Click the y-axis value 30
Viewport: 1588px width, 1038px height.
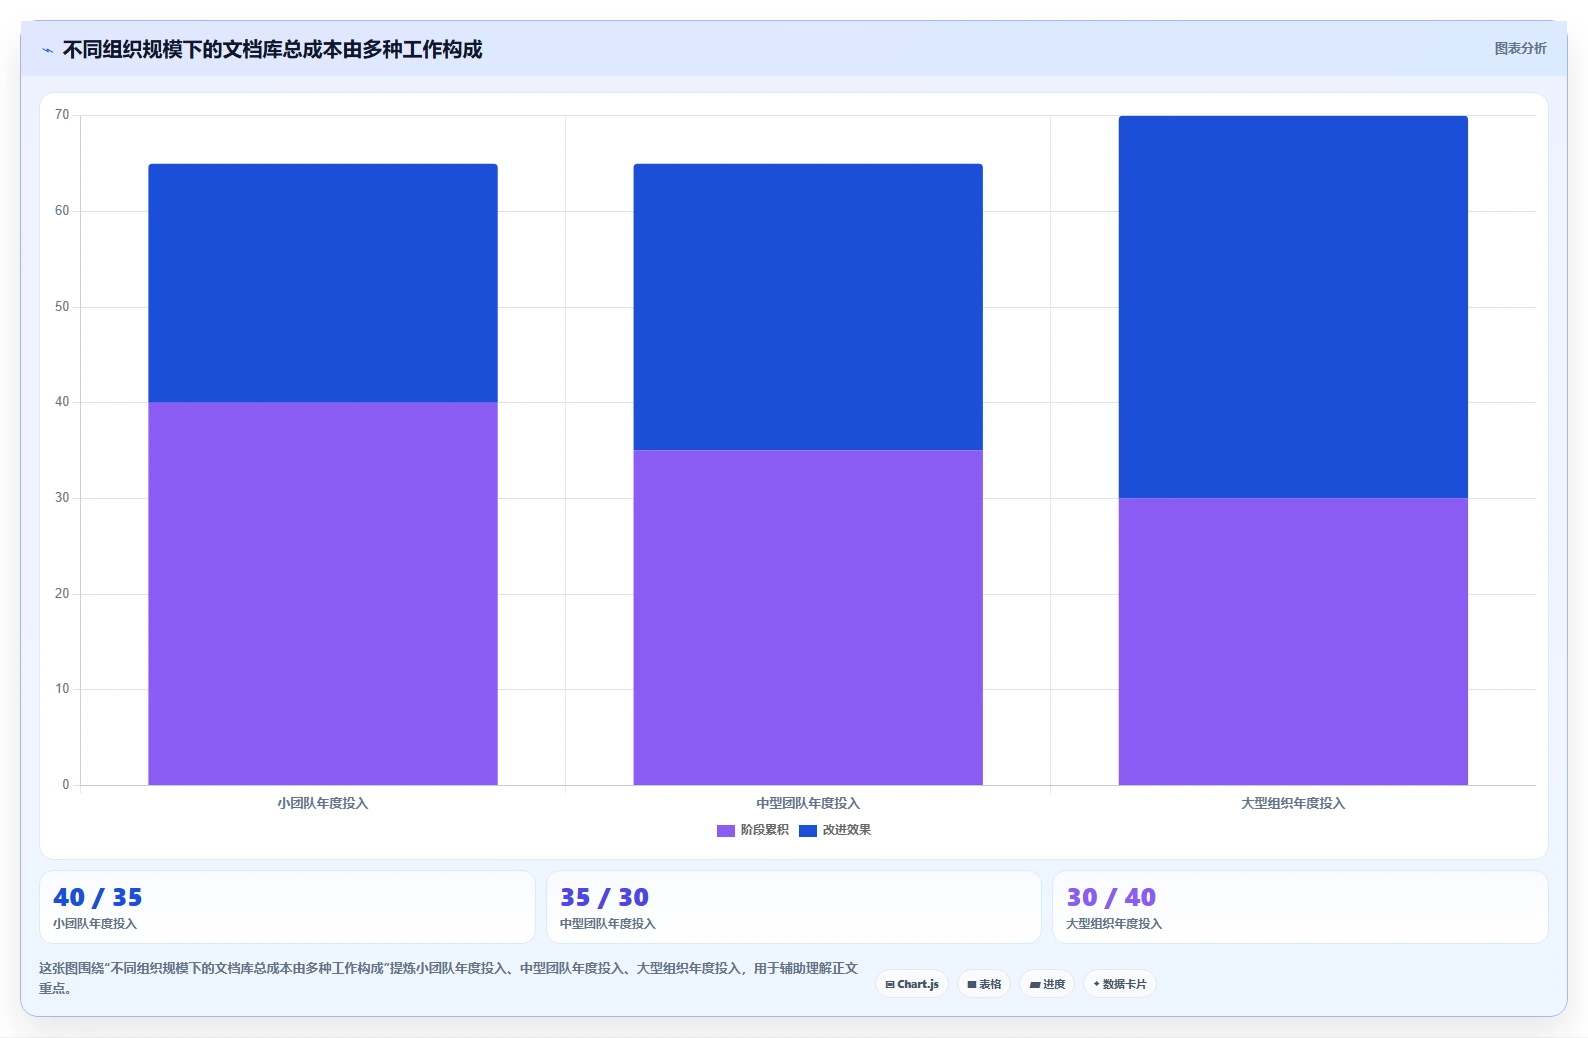click(62, 498)
